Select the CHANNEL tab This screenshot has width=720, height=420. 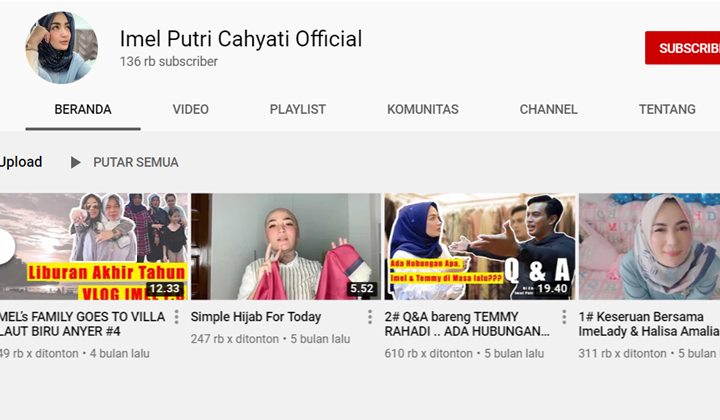point(548,109)
